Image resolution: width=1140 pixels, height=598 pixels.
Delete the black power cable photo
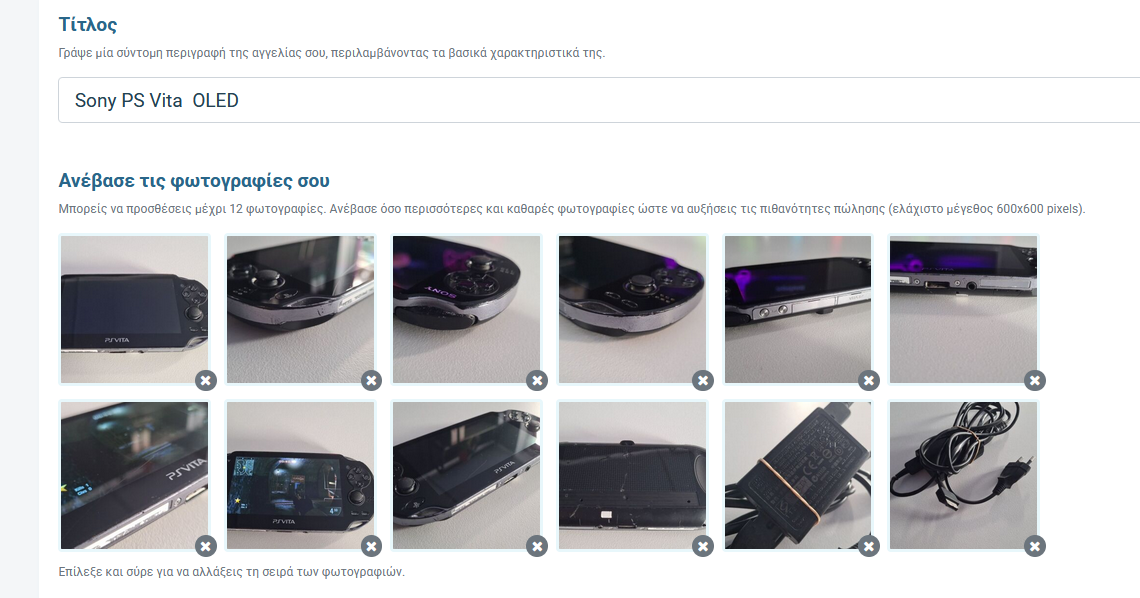coord(1035,546)
